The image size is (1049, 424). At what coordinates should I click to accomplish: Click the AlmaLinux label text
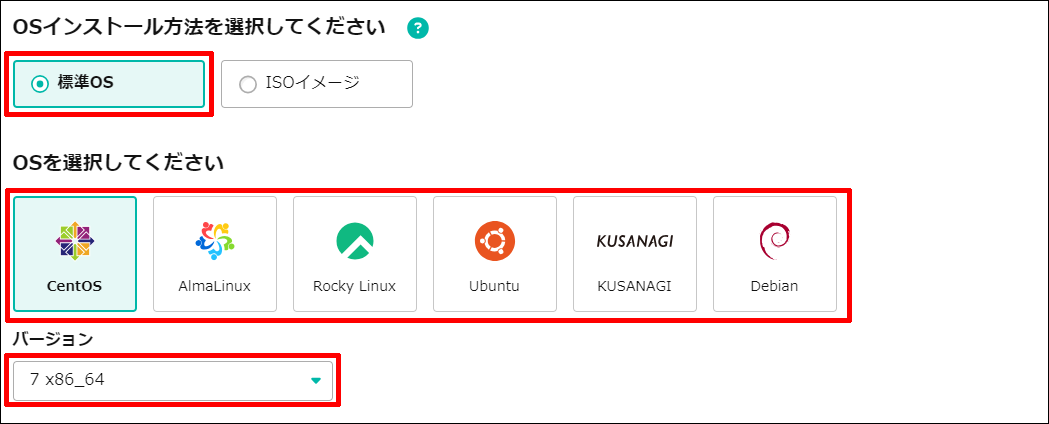click(215, 287)
